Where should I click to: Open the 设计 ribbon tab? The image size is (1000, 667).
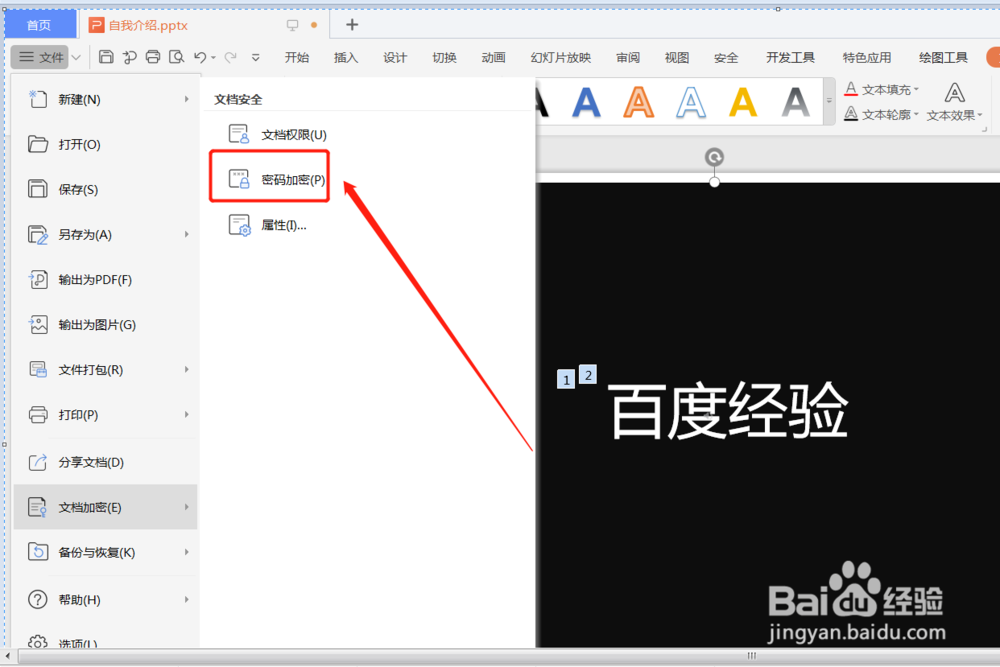coord(395,57)
